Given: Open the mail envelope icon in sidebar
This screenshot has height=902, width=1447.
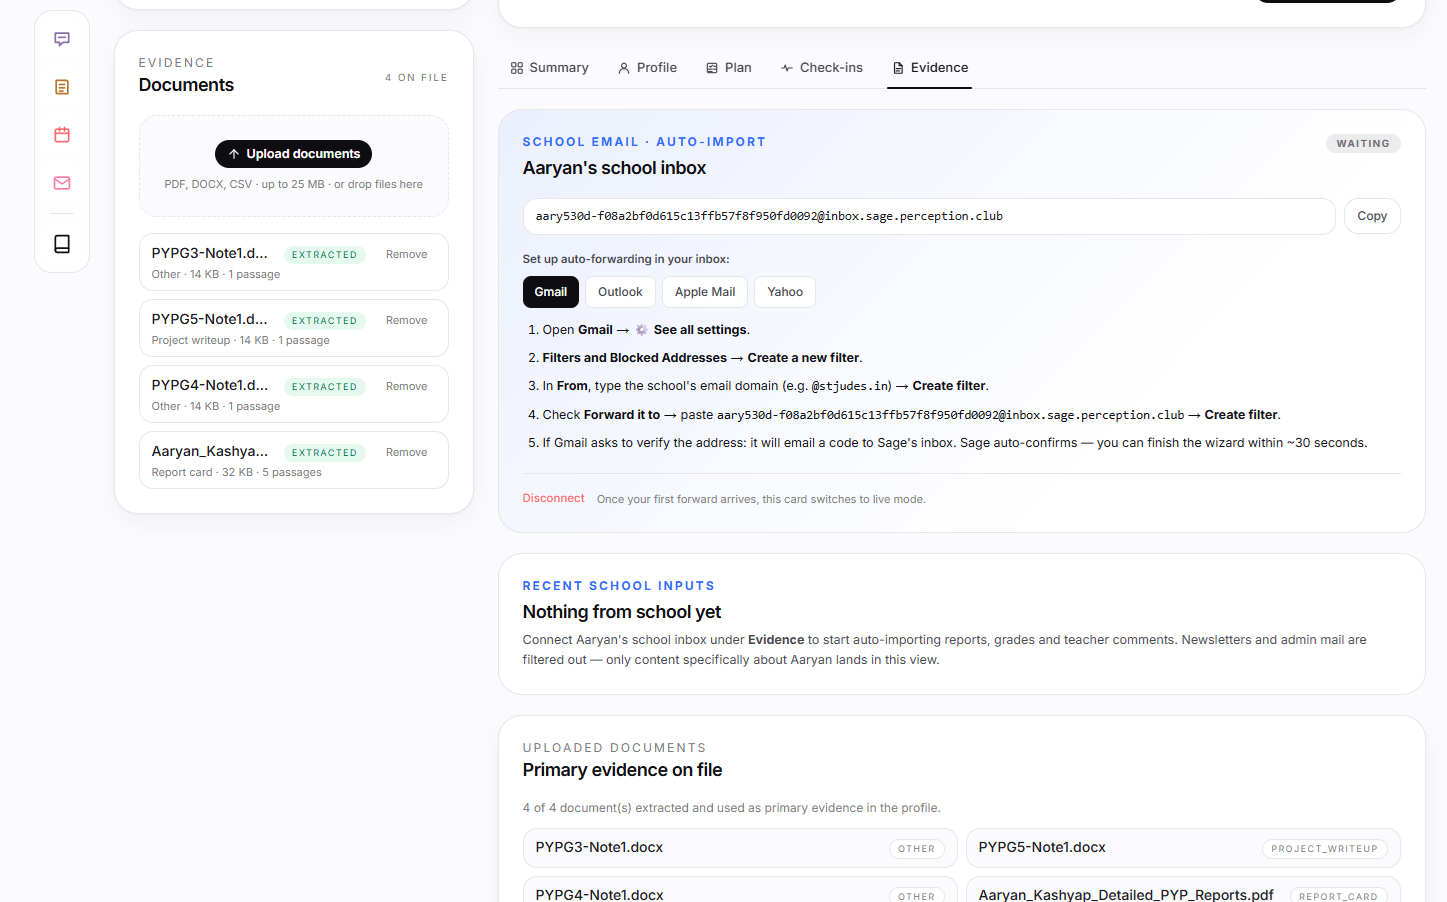Looking at the screenshot, I should [62, 183].
